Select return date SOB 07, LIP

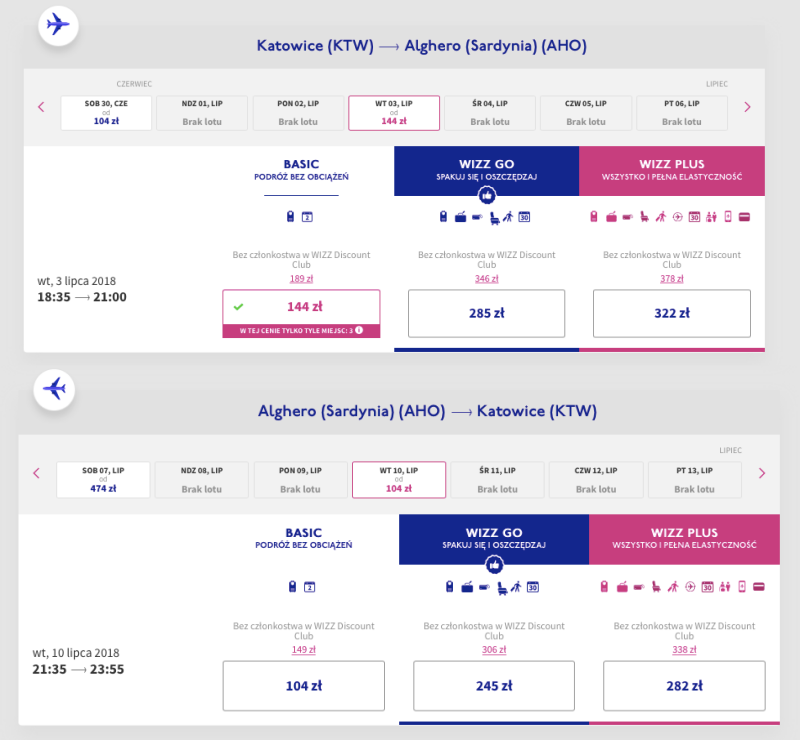pyautogui.click(x=103, y=480)
